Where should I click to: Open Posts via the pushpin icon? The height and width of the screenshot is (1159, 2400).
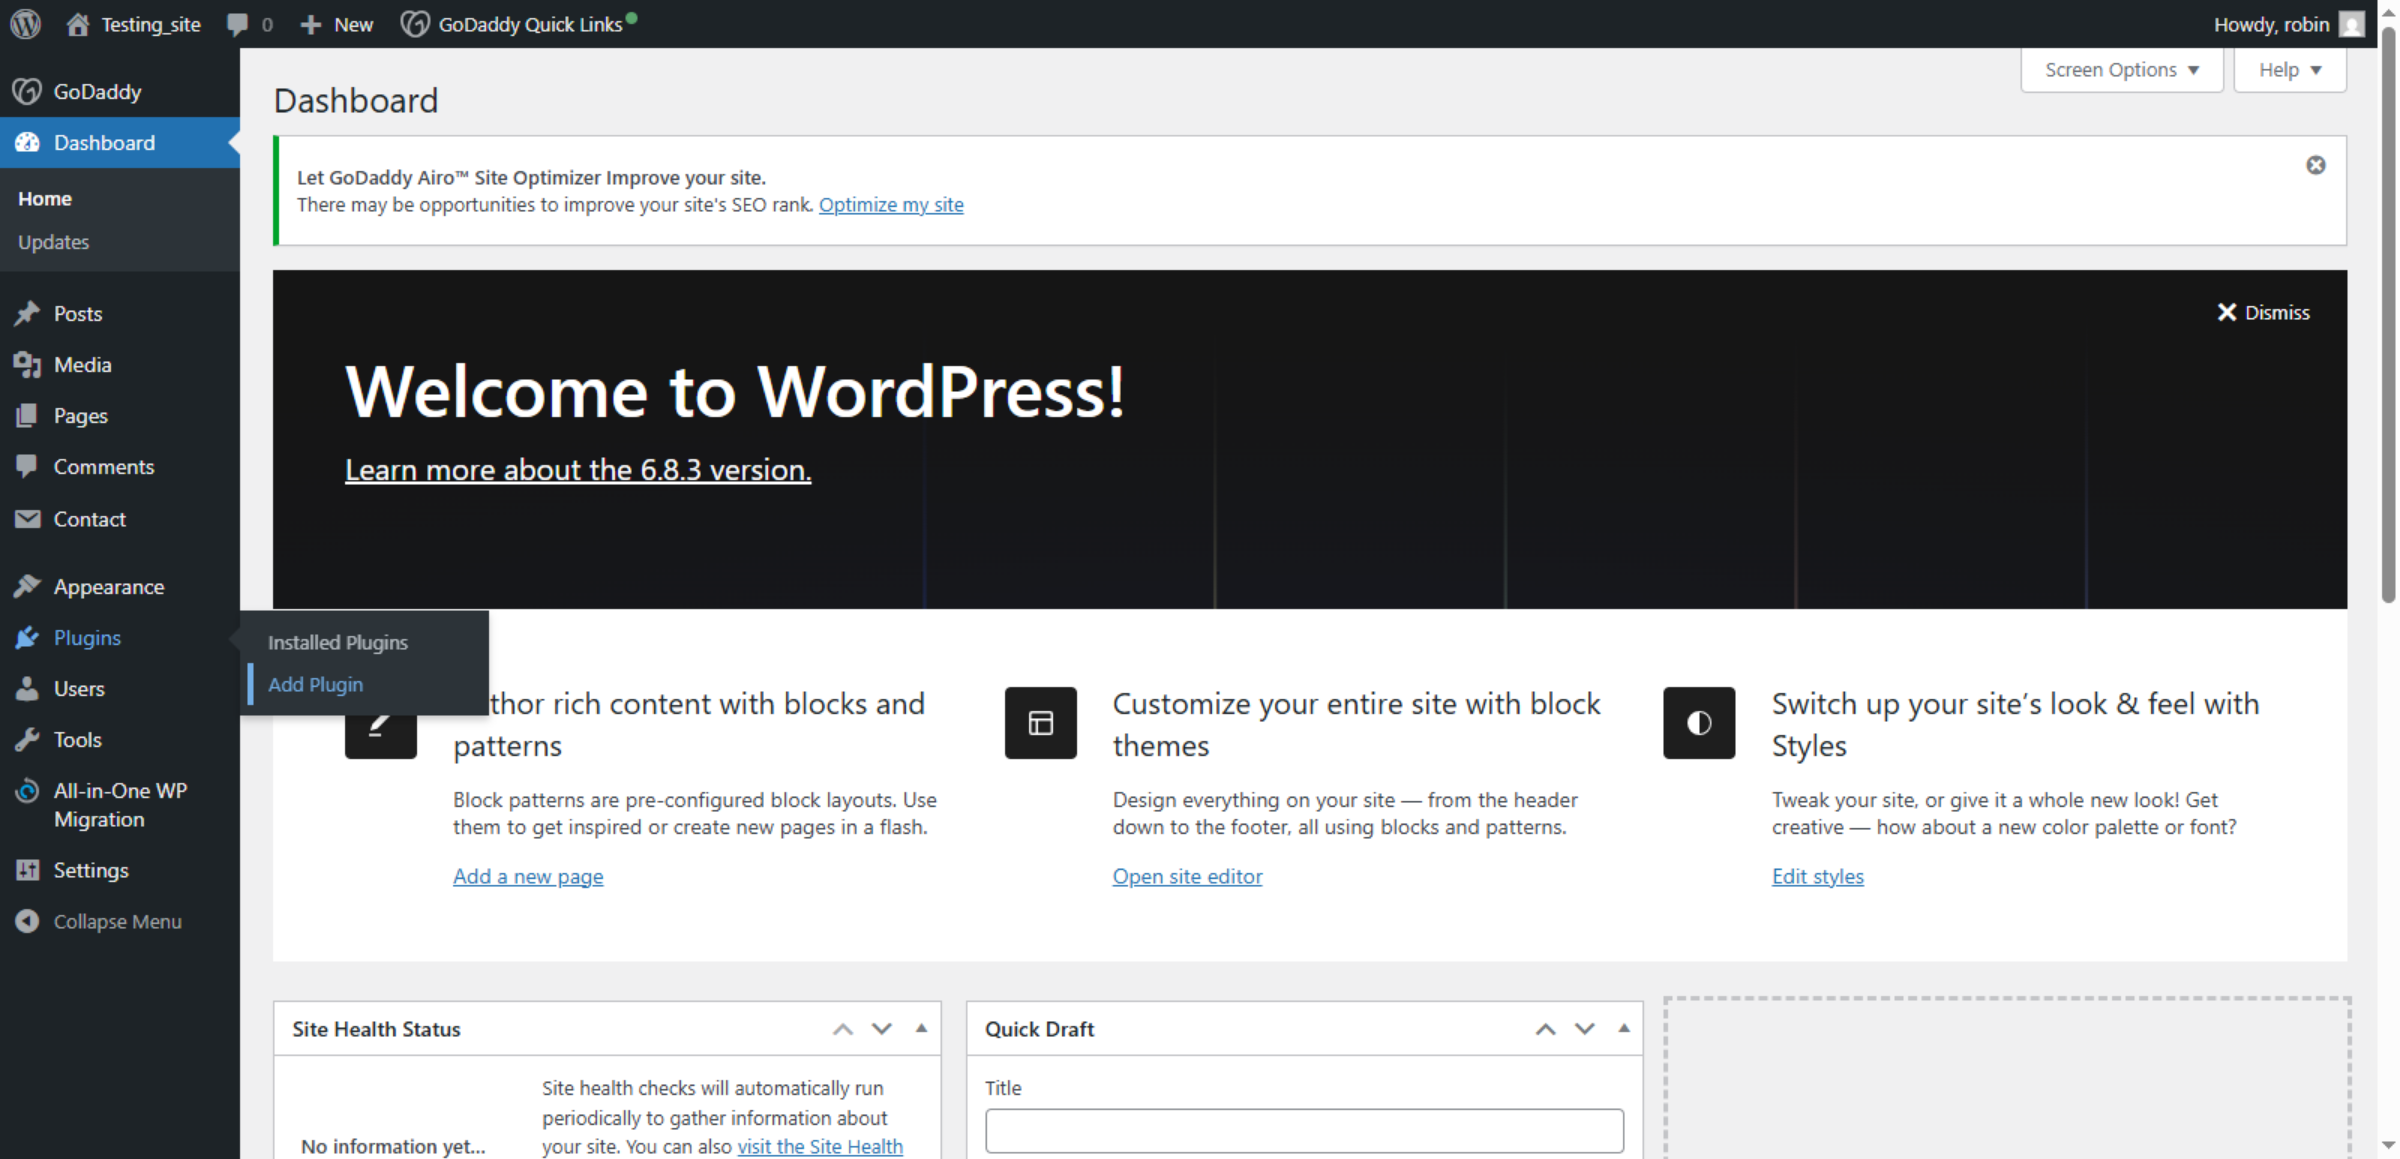coord(28,313)
